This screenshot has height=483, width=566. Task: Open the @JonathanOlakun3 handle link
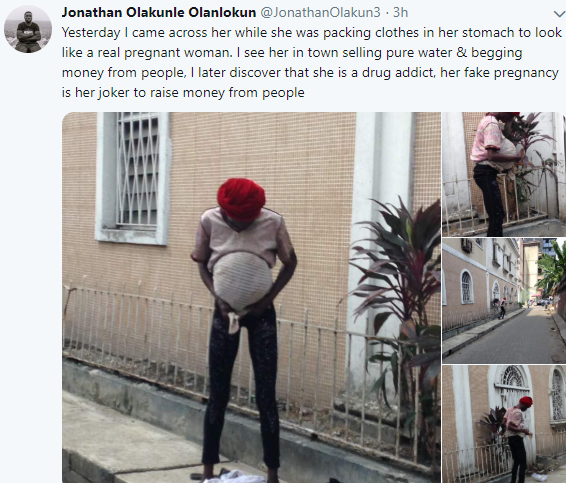coord(320,12)
